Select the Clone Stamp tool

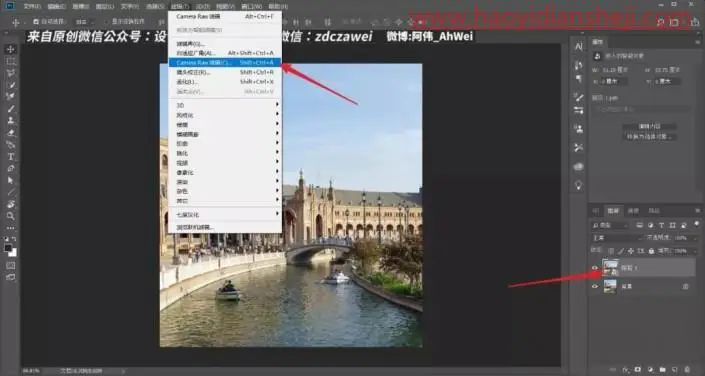tap(11, 121)
